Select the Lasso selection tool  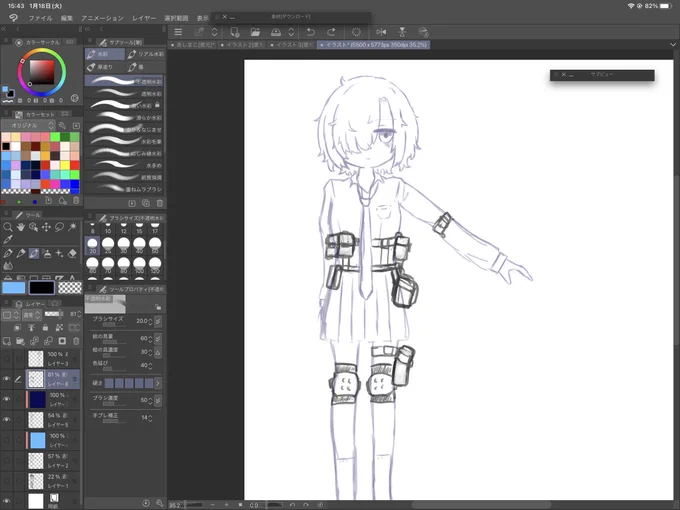pyautogui.click(x=59, y=227)
